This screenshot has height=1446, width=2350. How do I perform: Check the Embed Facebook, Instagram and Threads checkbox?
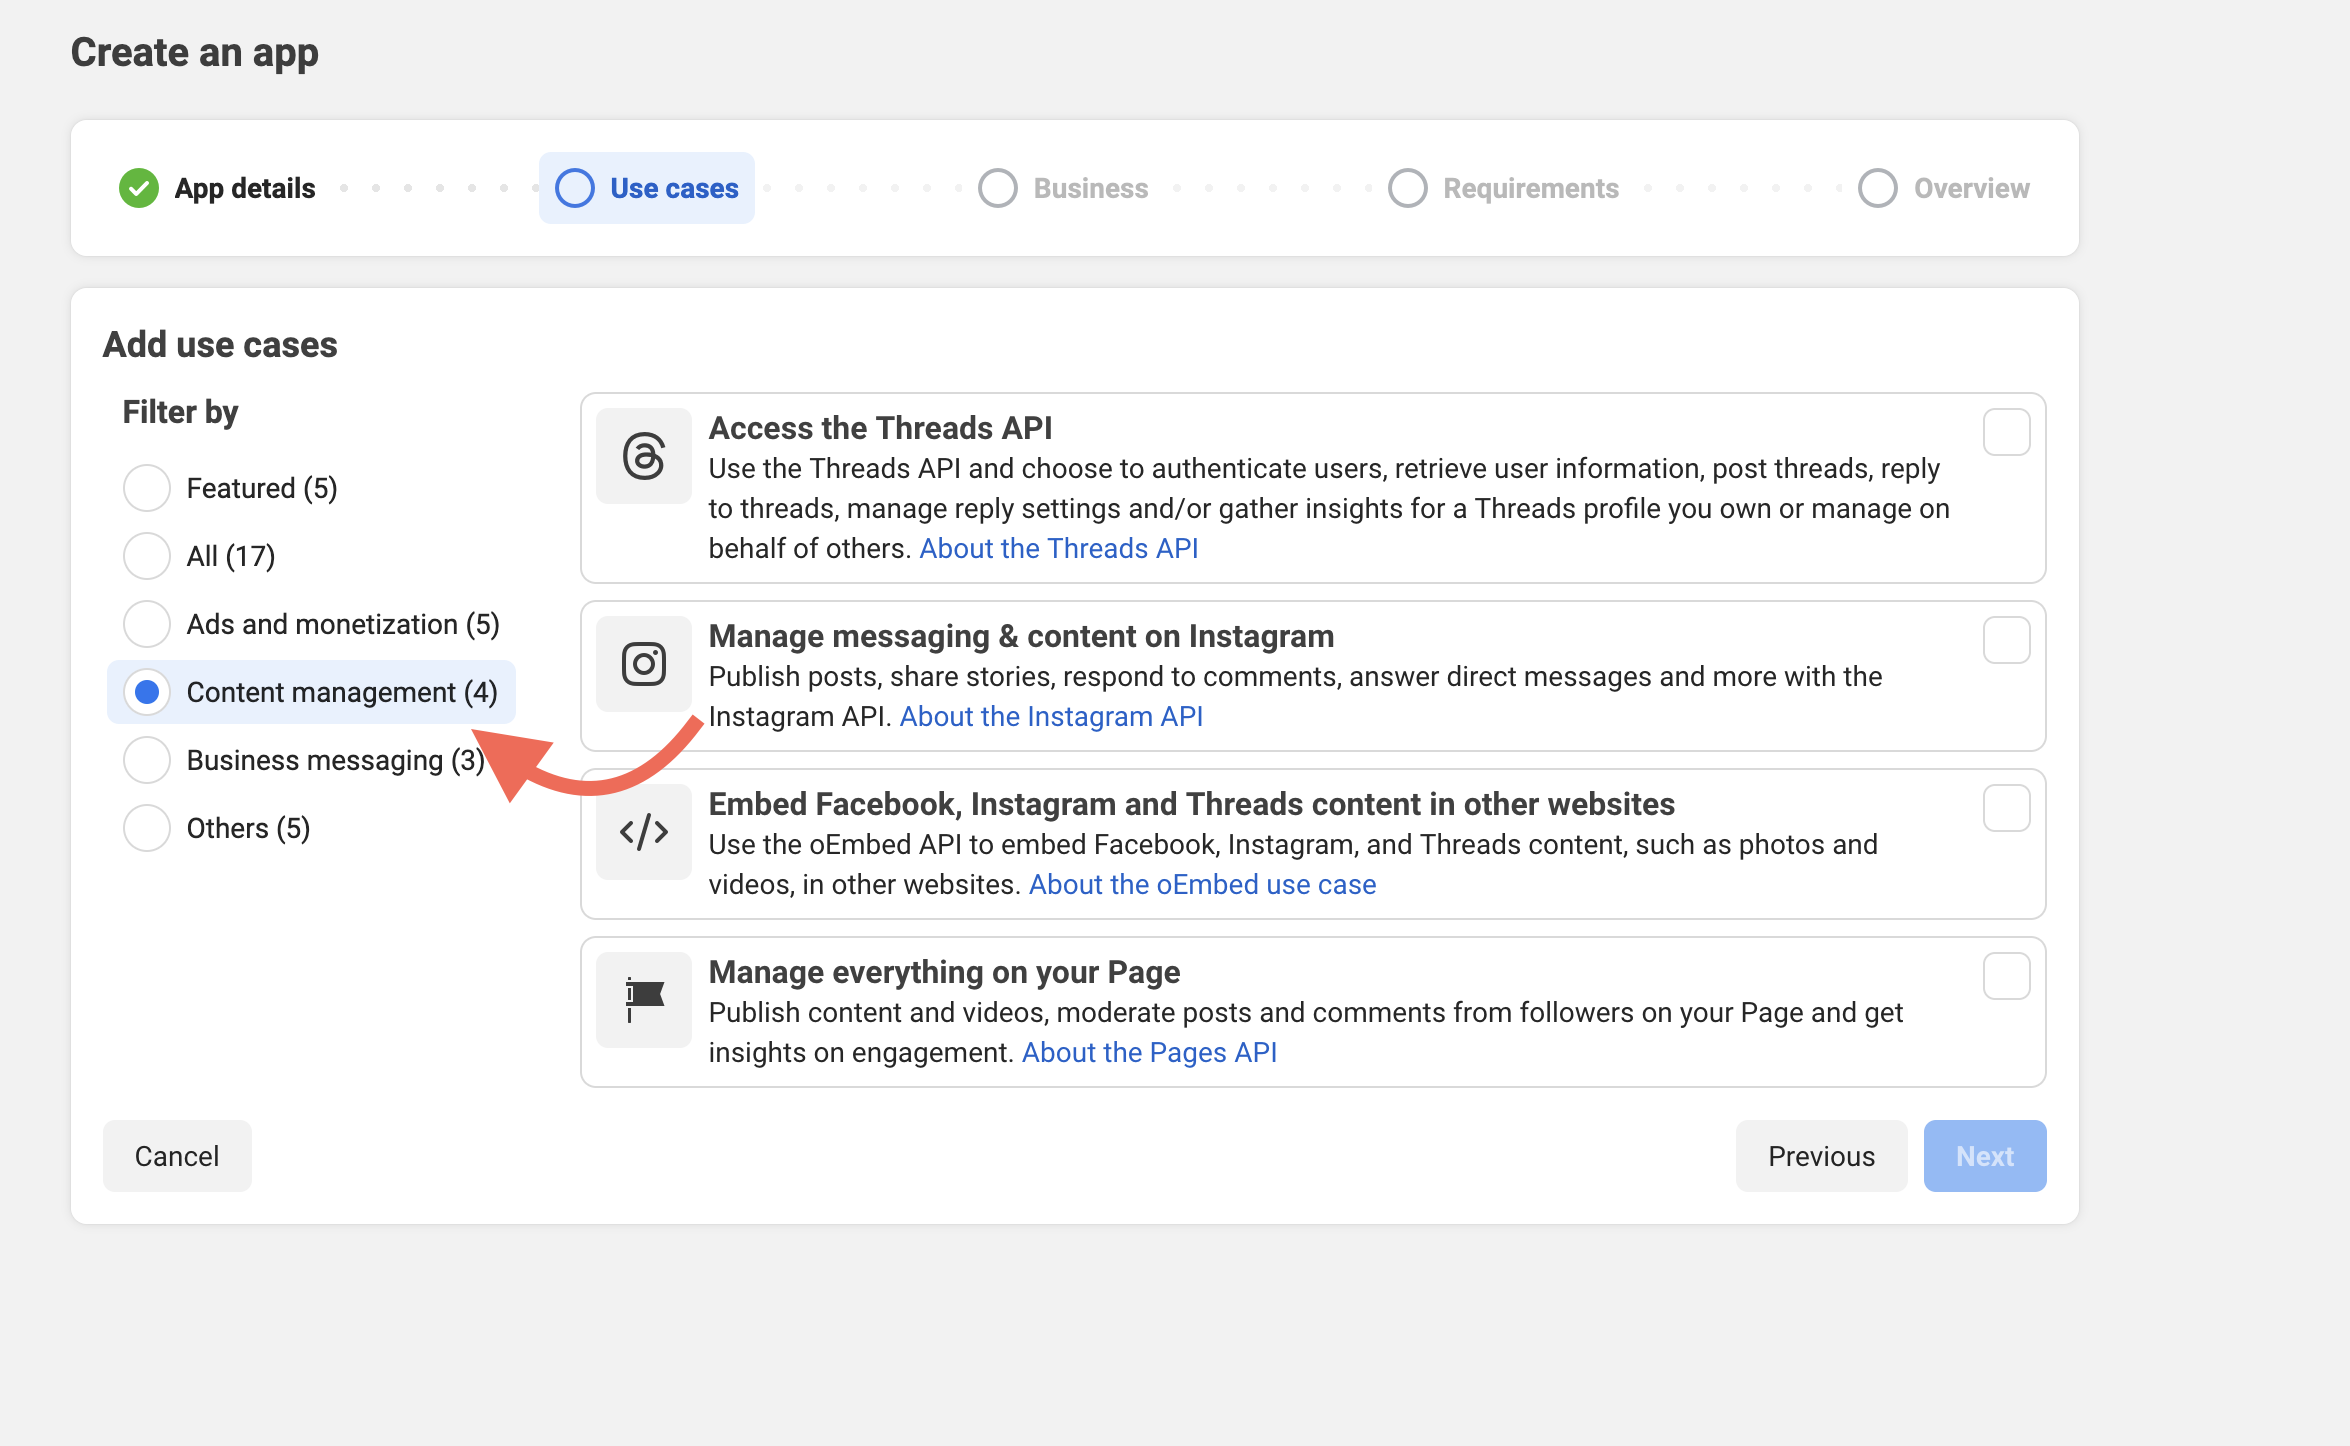pyautogui.click(x=2006, y=808)
